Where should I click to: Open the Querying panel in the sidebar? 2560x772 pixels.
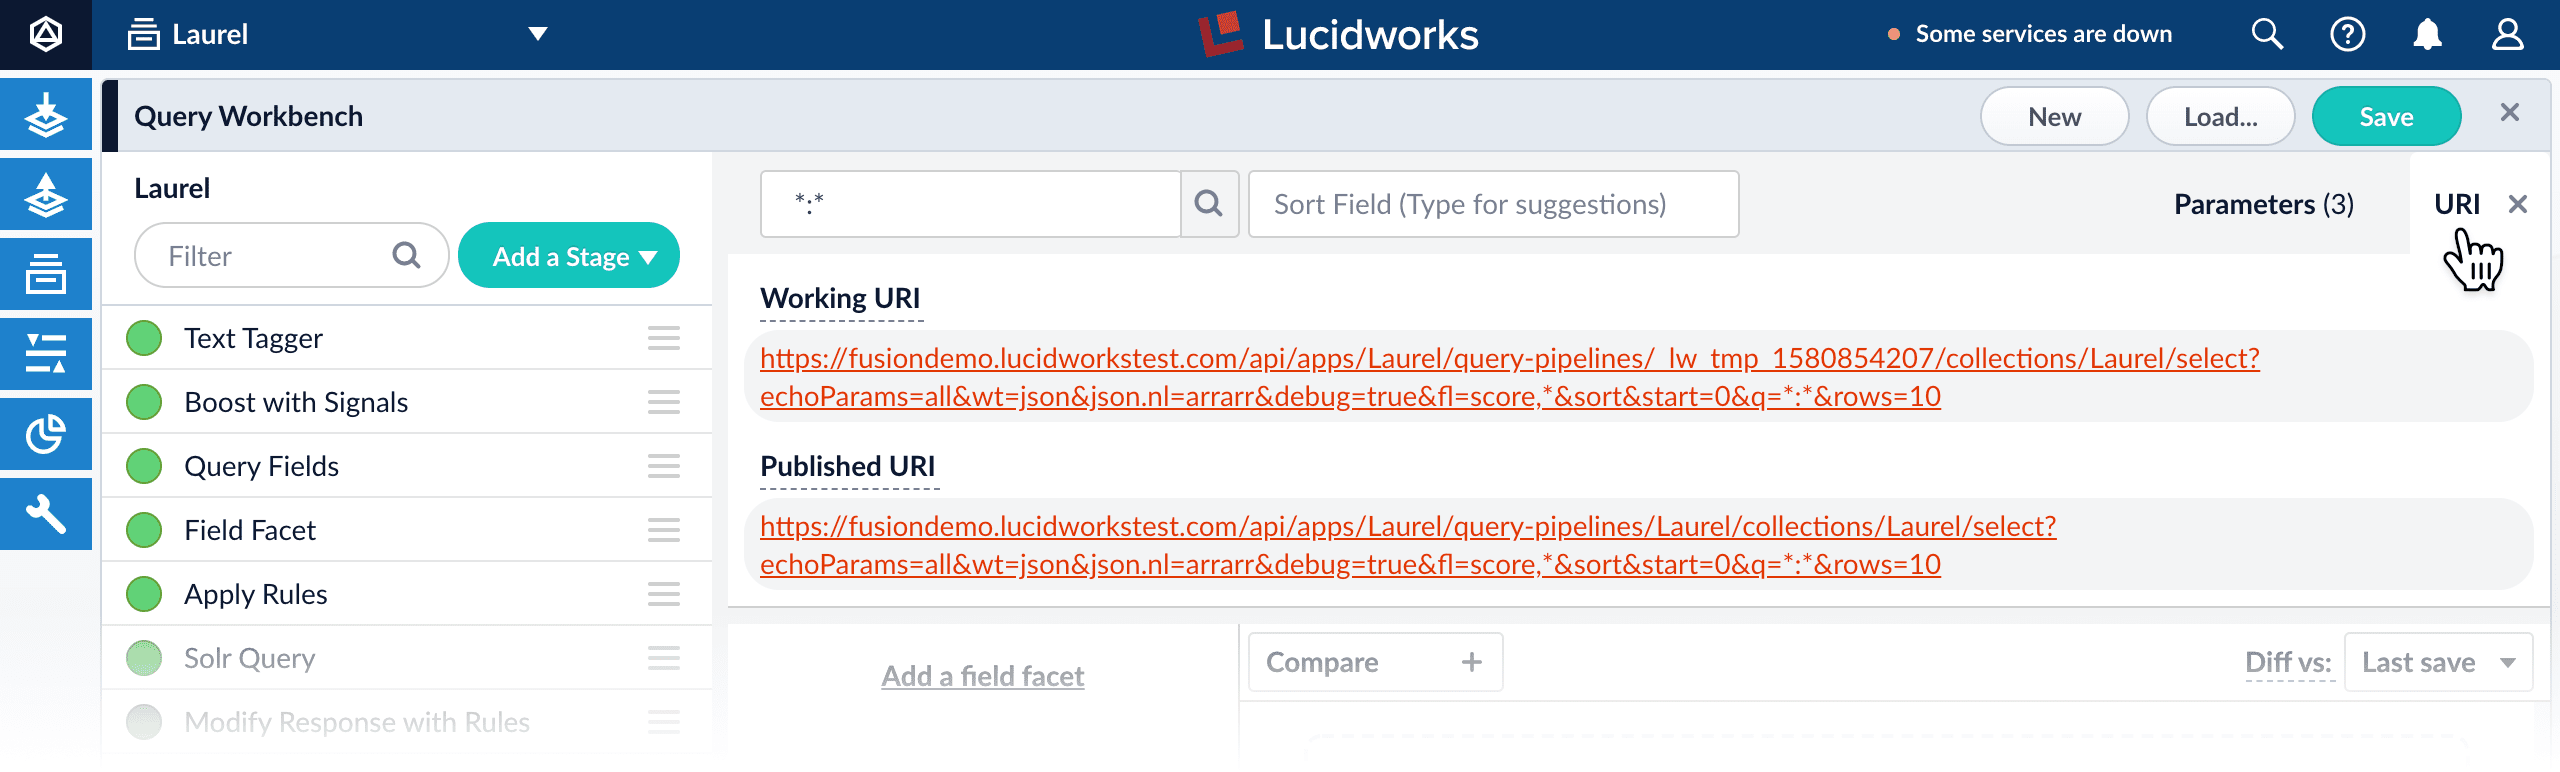tap(46, 194)
